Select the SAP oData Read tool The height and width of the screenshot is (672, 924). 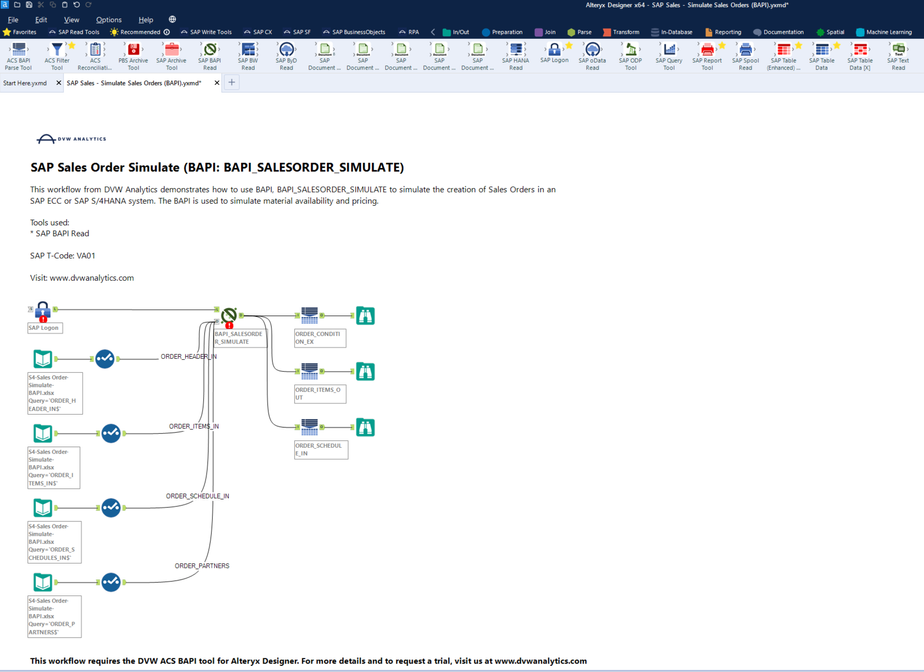[592, 57]
